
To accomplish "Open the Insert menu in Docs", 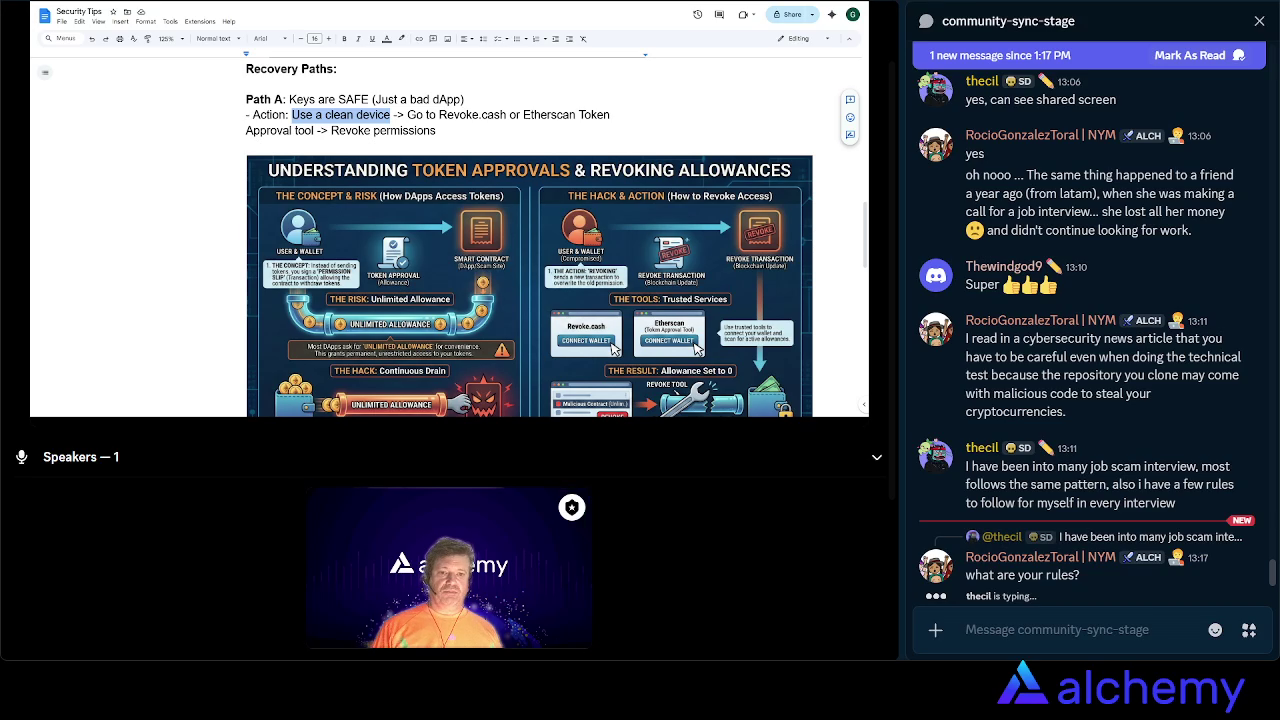I will point(120,22).
